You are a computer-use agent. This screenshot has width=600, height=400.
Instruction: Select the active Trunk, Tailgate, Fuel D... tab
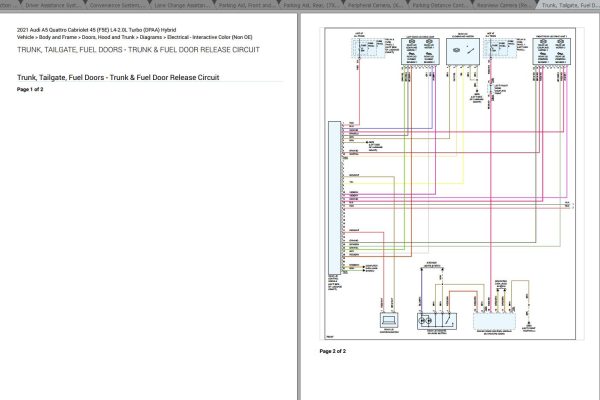pyautogui.click(x=569, y=5)
